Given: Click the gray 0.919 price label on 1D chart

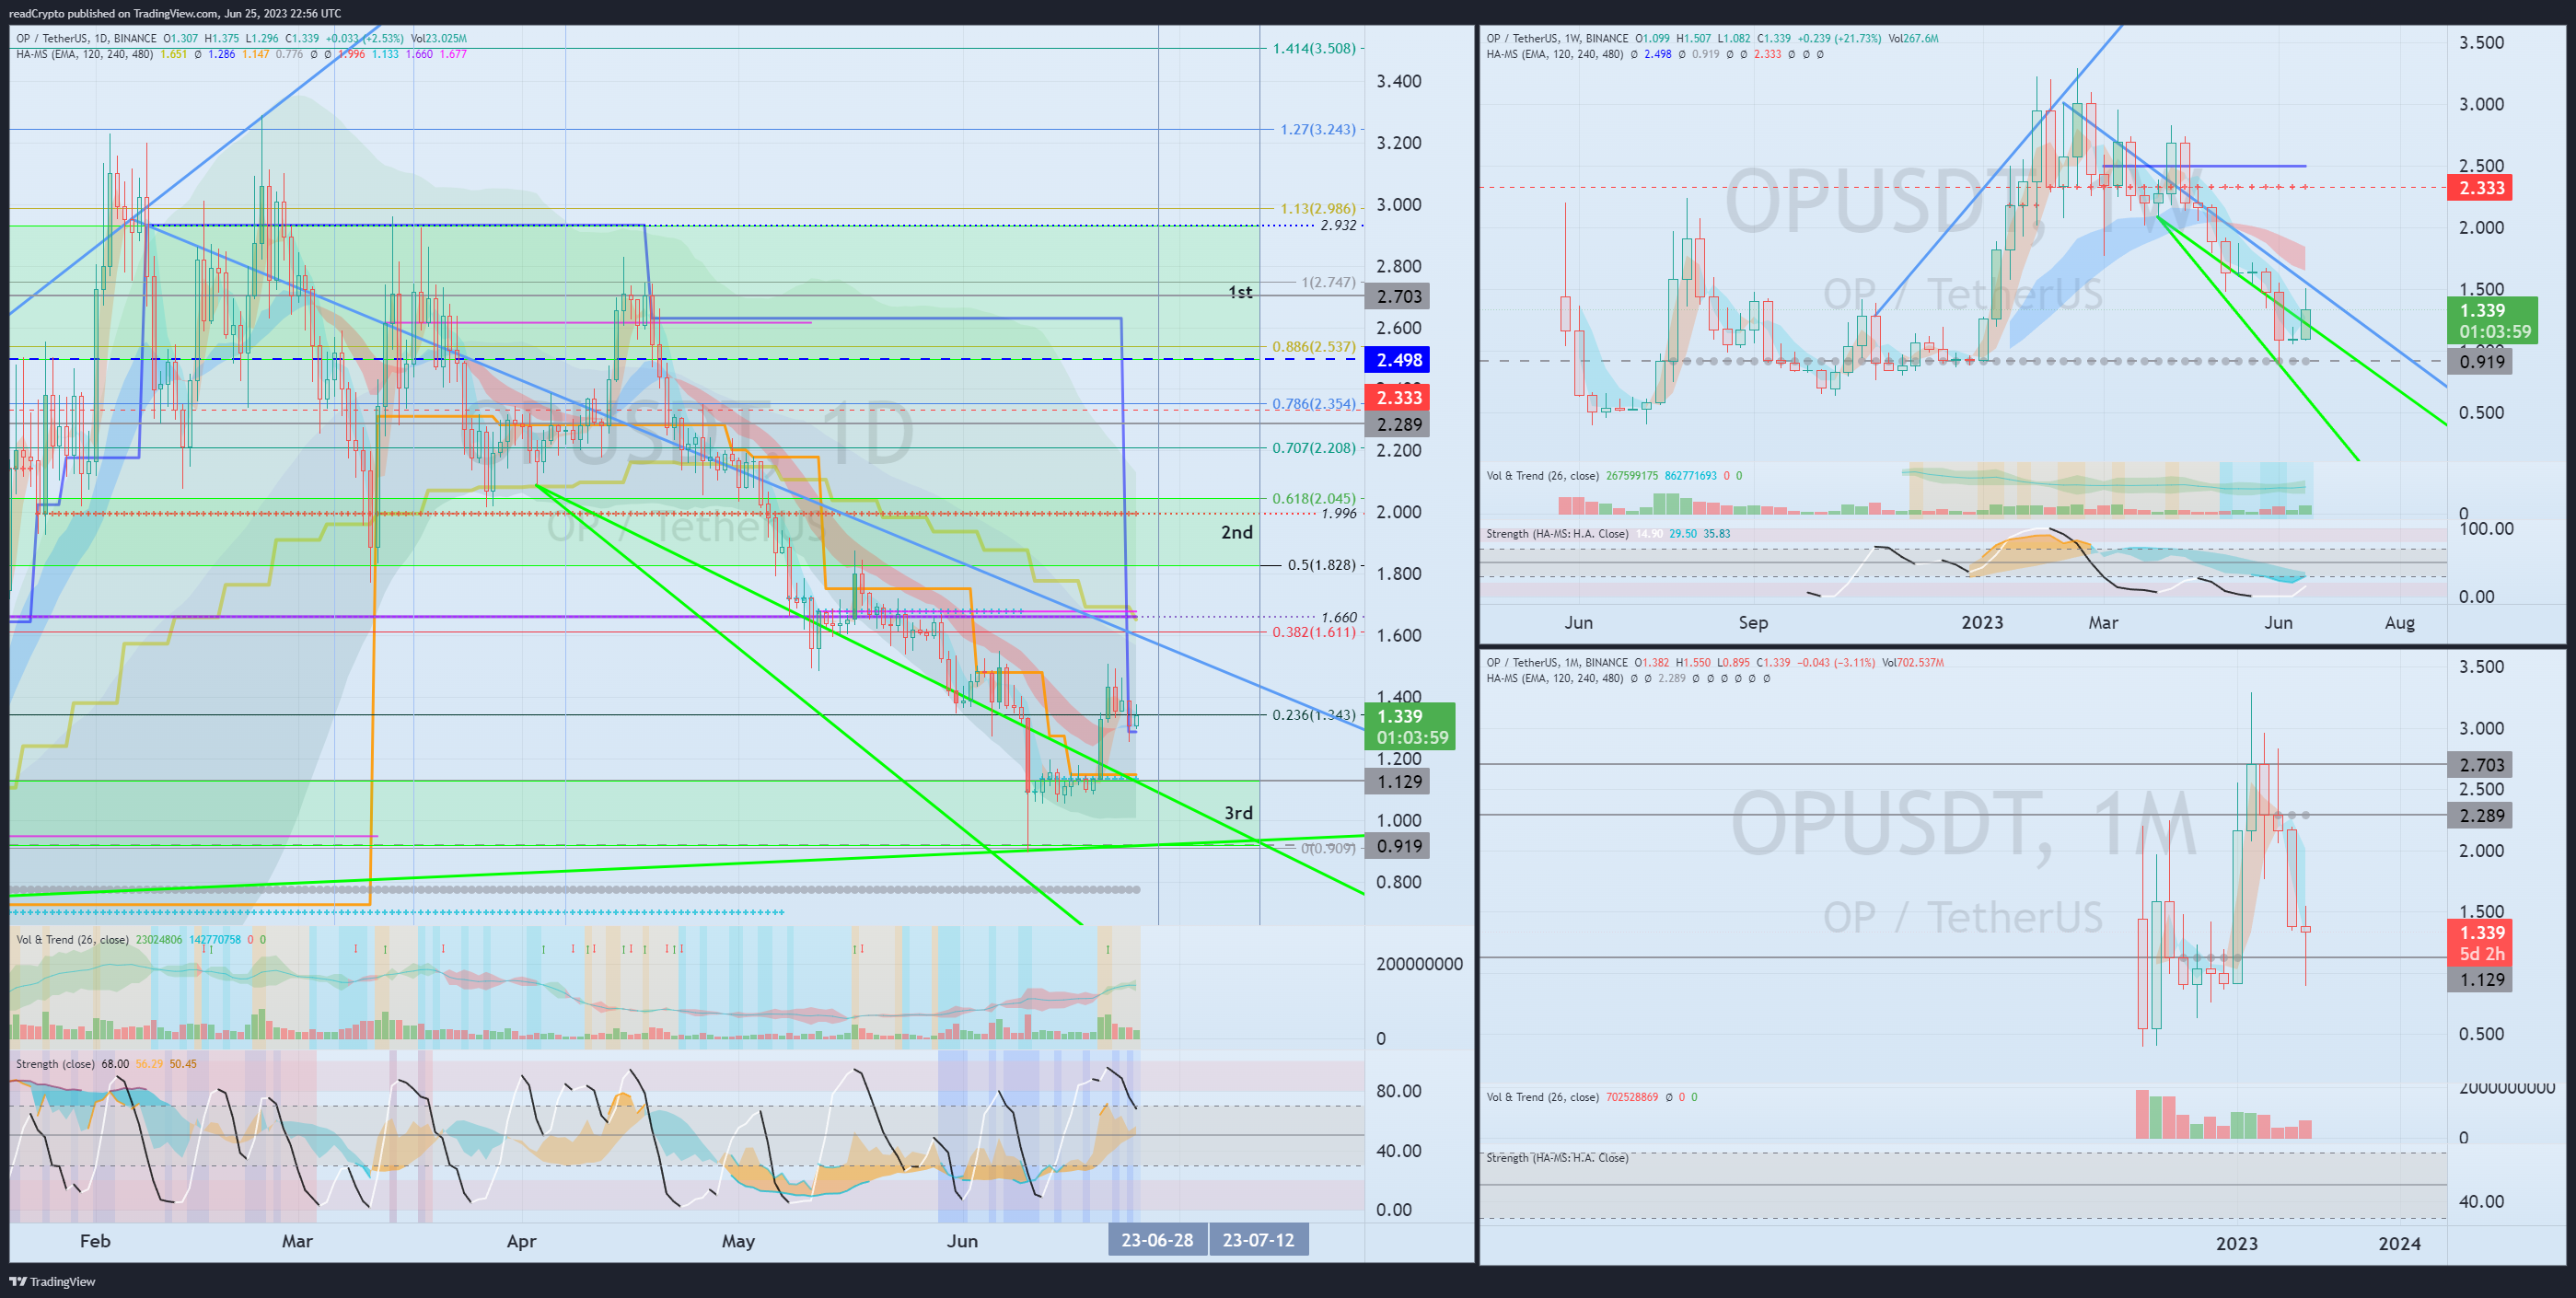Looking at the screenshot, I should click(1398, 846).
